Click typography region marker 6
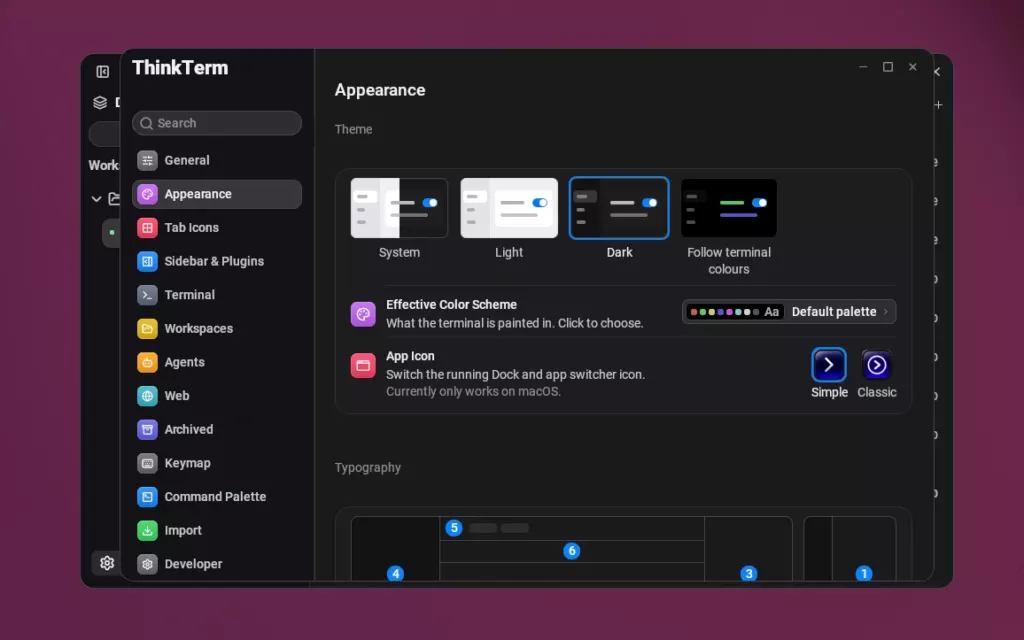The width and height of the screenshot is (1024, 640). tap(571, 551)
